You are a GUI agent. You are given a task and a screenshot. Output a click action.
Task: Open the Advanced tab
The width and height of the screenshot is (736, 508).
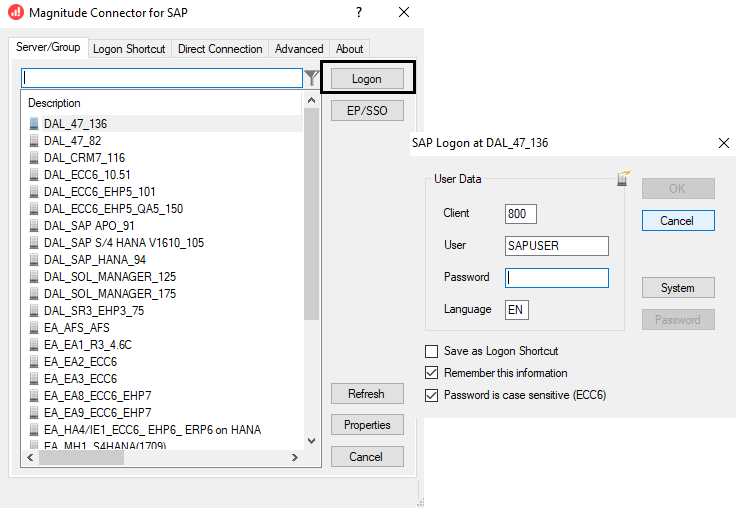click(x=299, y=49)
